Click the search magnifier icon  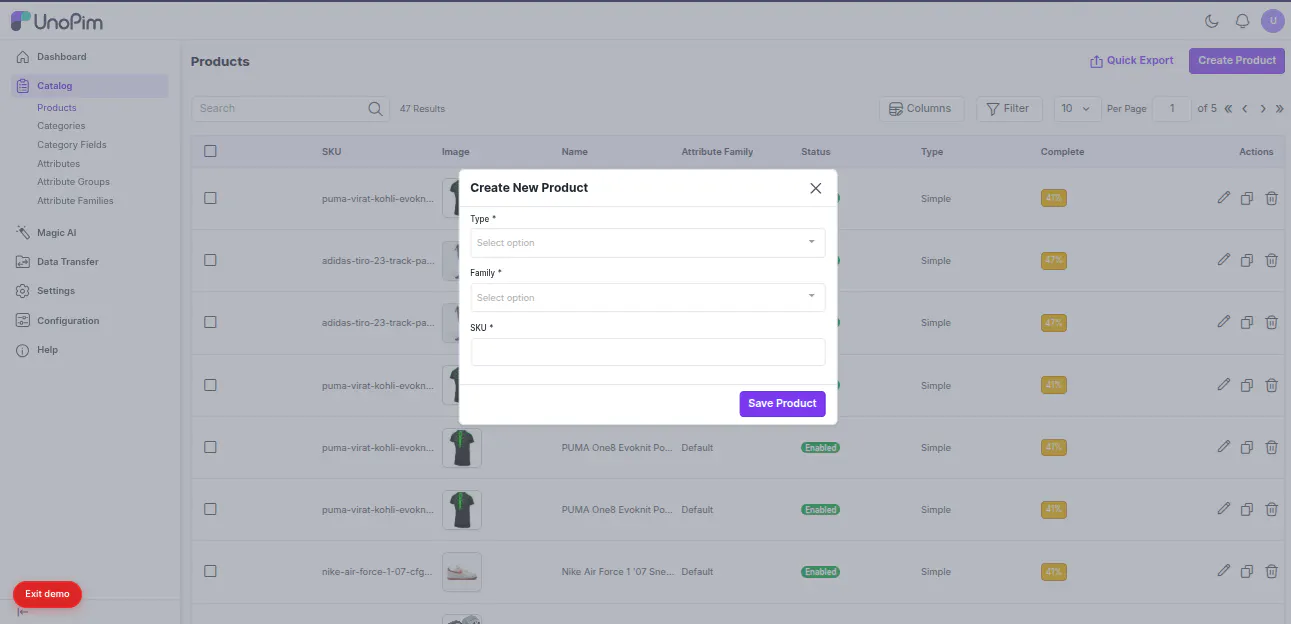coord(376,108)
